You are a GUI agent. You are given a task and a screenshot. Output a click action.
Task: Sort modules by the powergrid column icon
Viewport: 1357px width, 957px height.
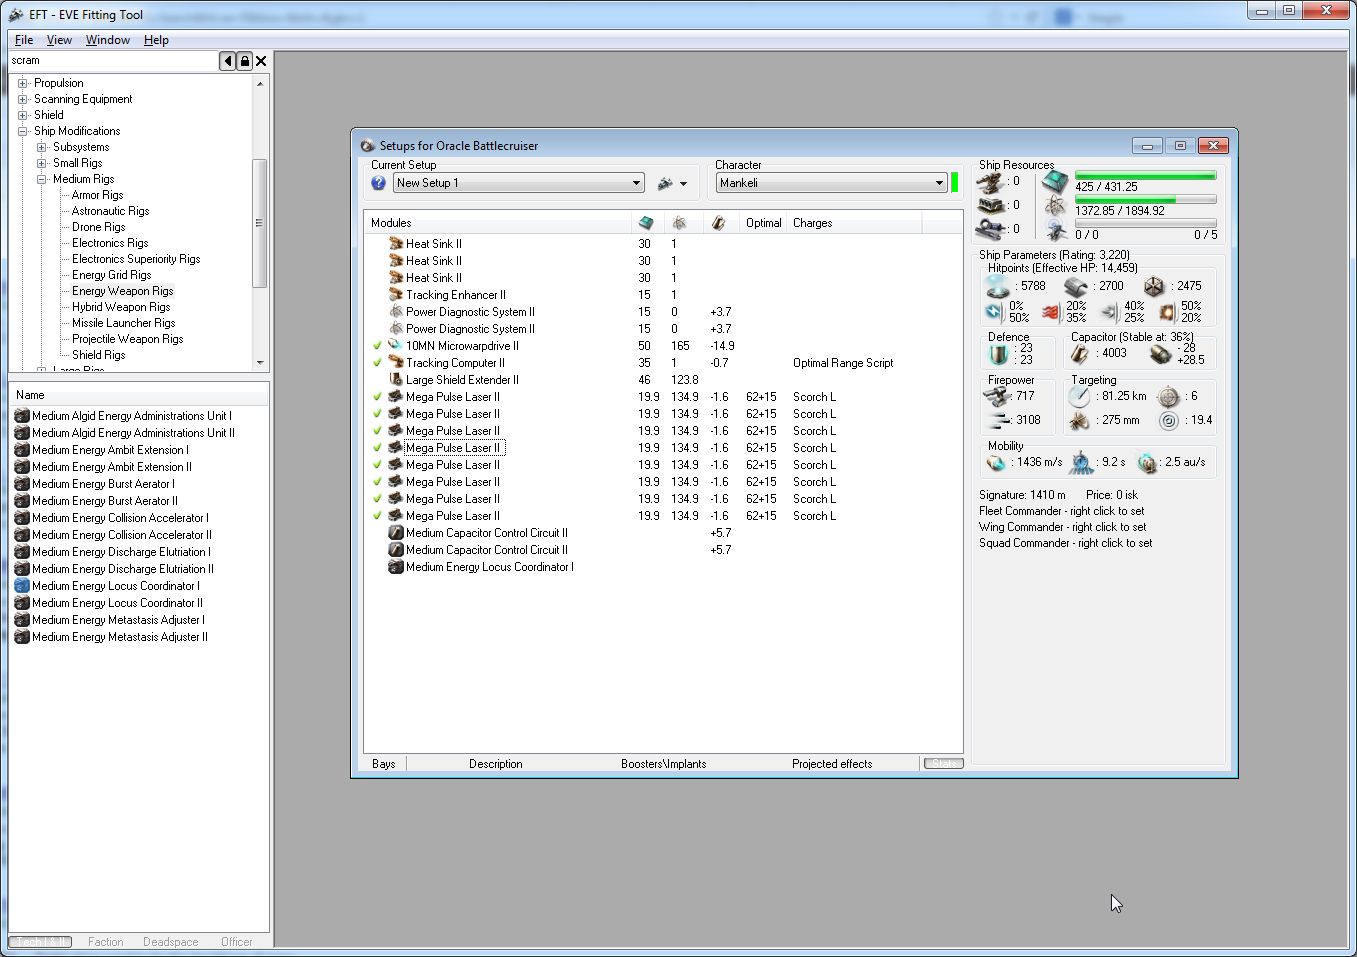pyautogui.click(x=679, y=223)
